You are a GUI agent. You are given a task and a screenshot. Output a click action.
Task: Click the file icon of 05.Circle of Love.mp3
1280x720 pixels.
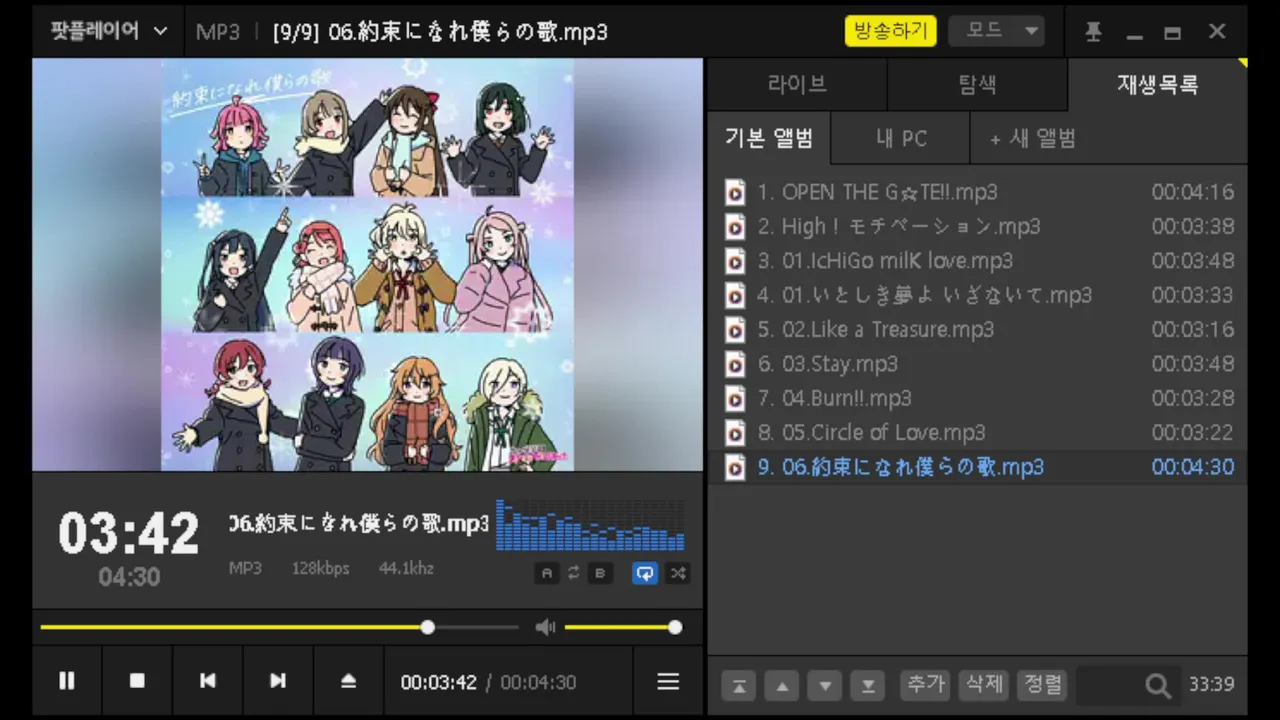[735, 433]
